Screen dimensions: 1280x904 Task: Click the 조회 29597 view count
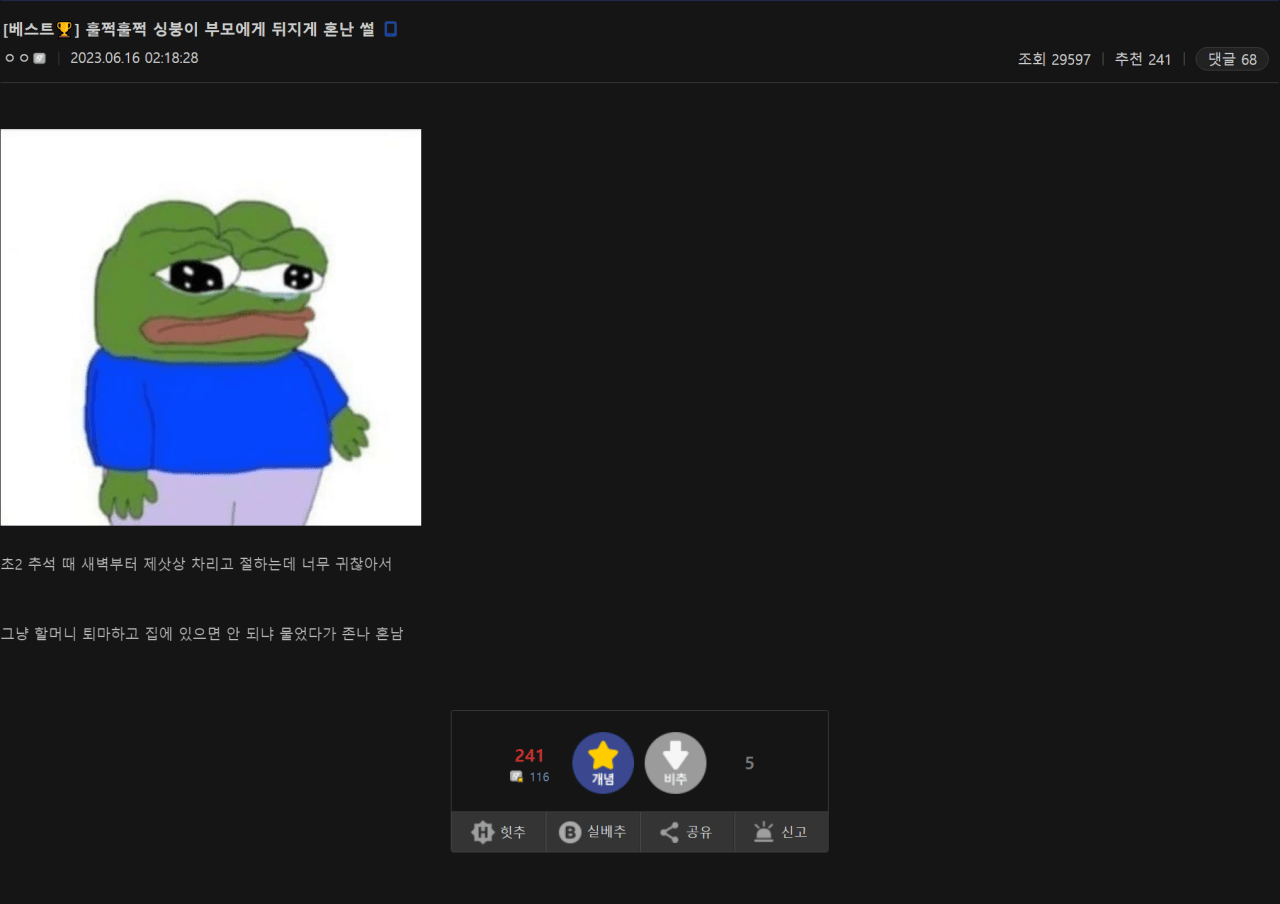click(x=1054, y=59)
